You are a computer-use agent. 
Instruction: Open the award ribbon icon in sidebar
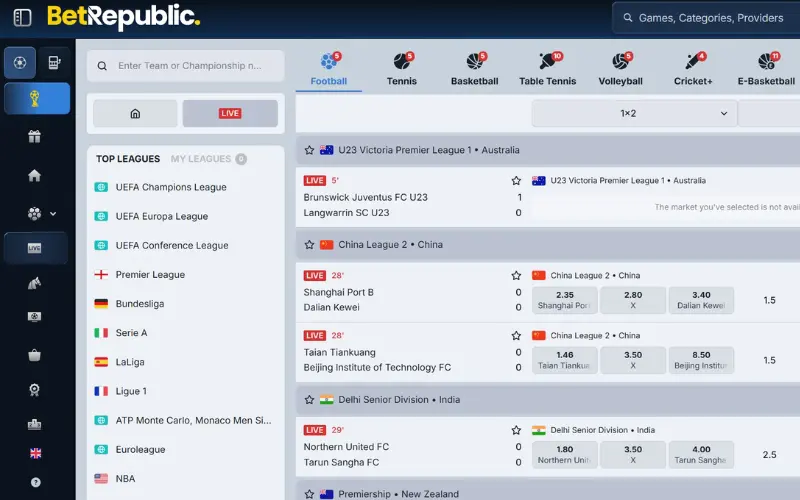tap(34, 390)
